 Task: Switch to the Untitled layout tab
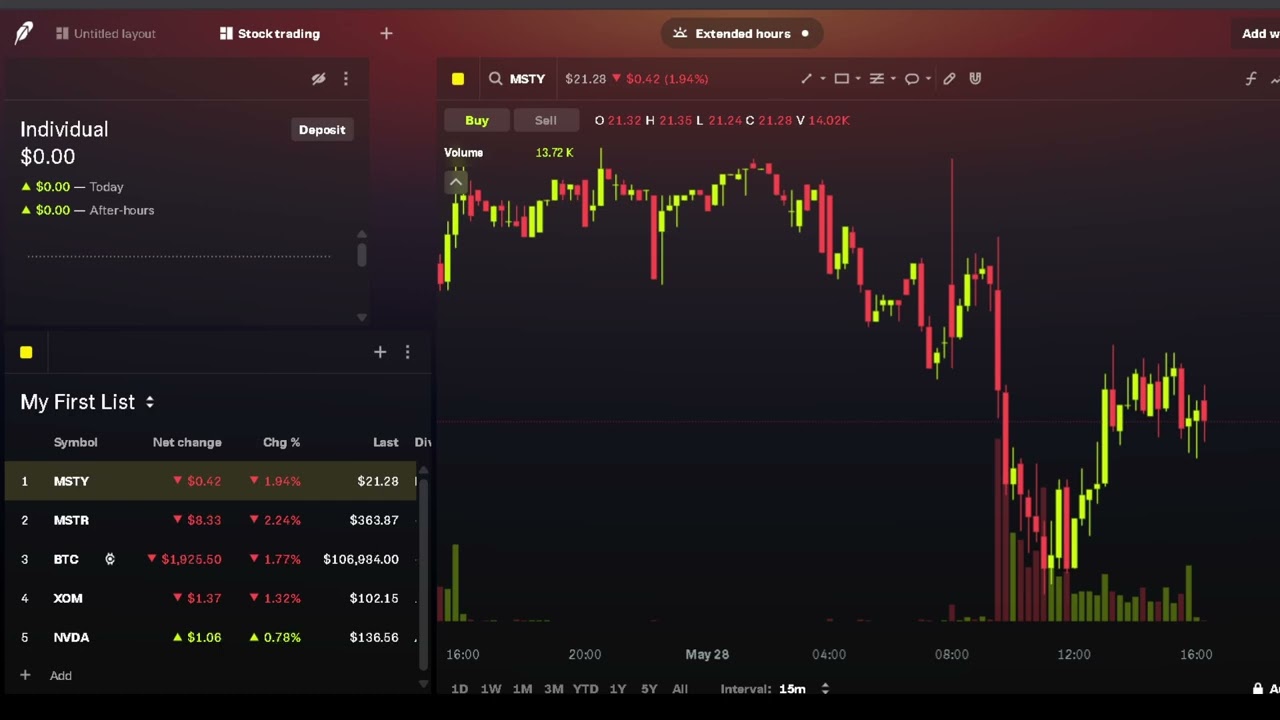coord(105,33)
